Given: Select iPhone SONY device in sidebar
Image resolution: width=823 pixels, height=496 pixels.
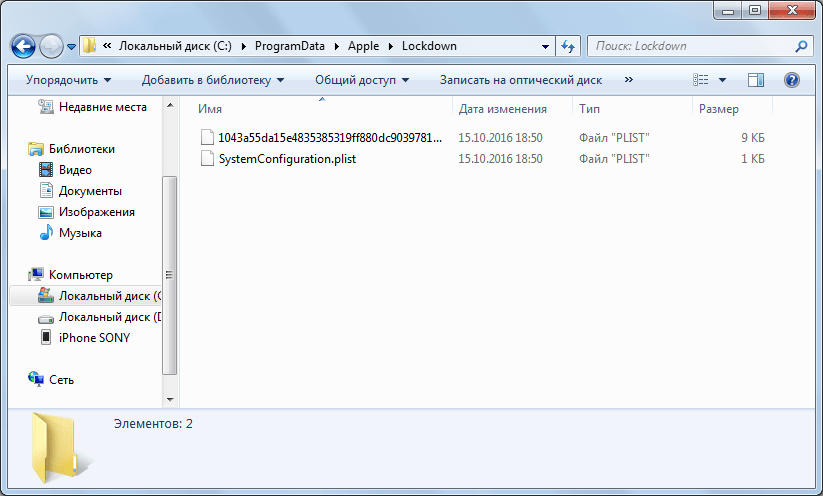Looking at the screenshot, I should click(94, 338).
